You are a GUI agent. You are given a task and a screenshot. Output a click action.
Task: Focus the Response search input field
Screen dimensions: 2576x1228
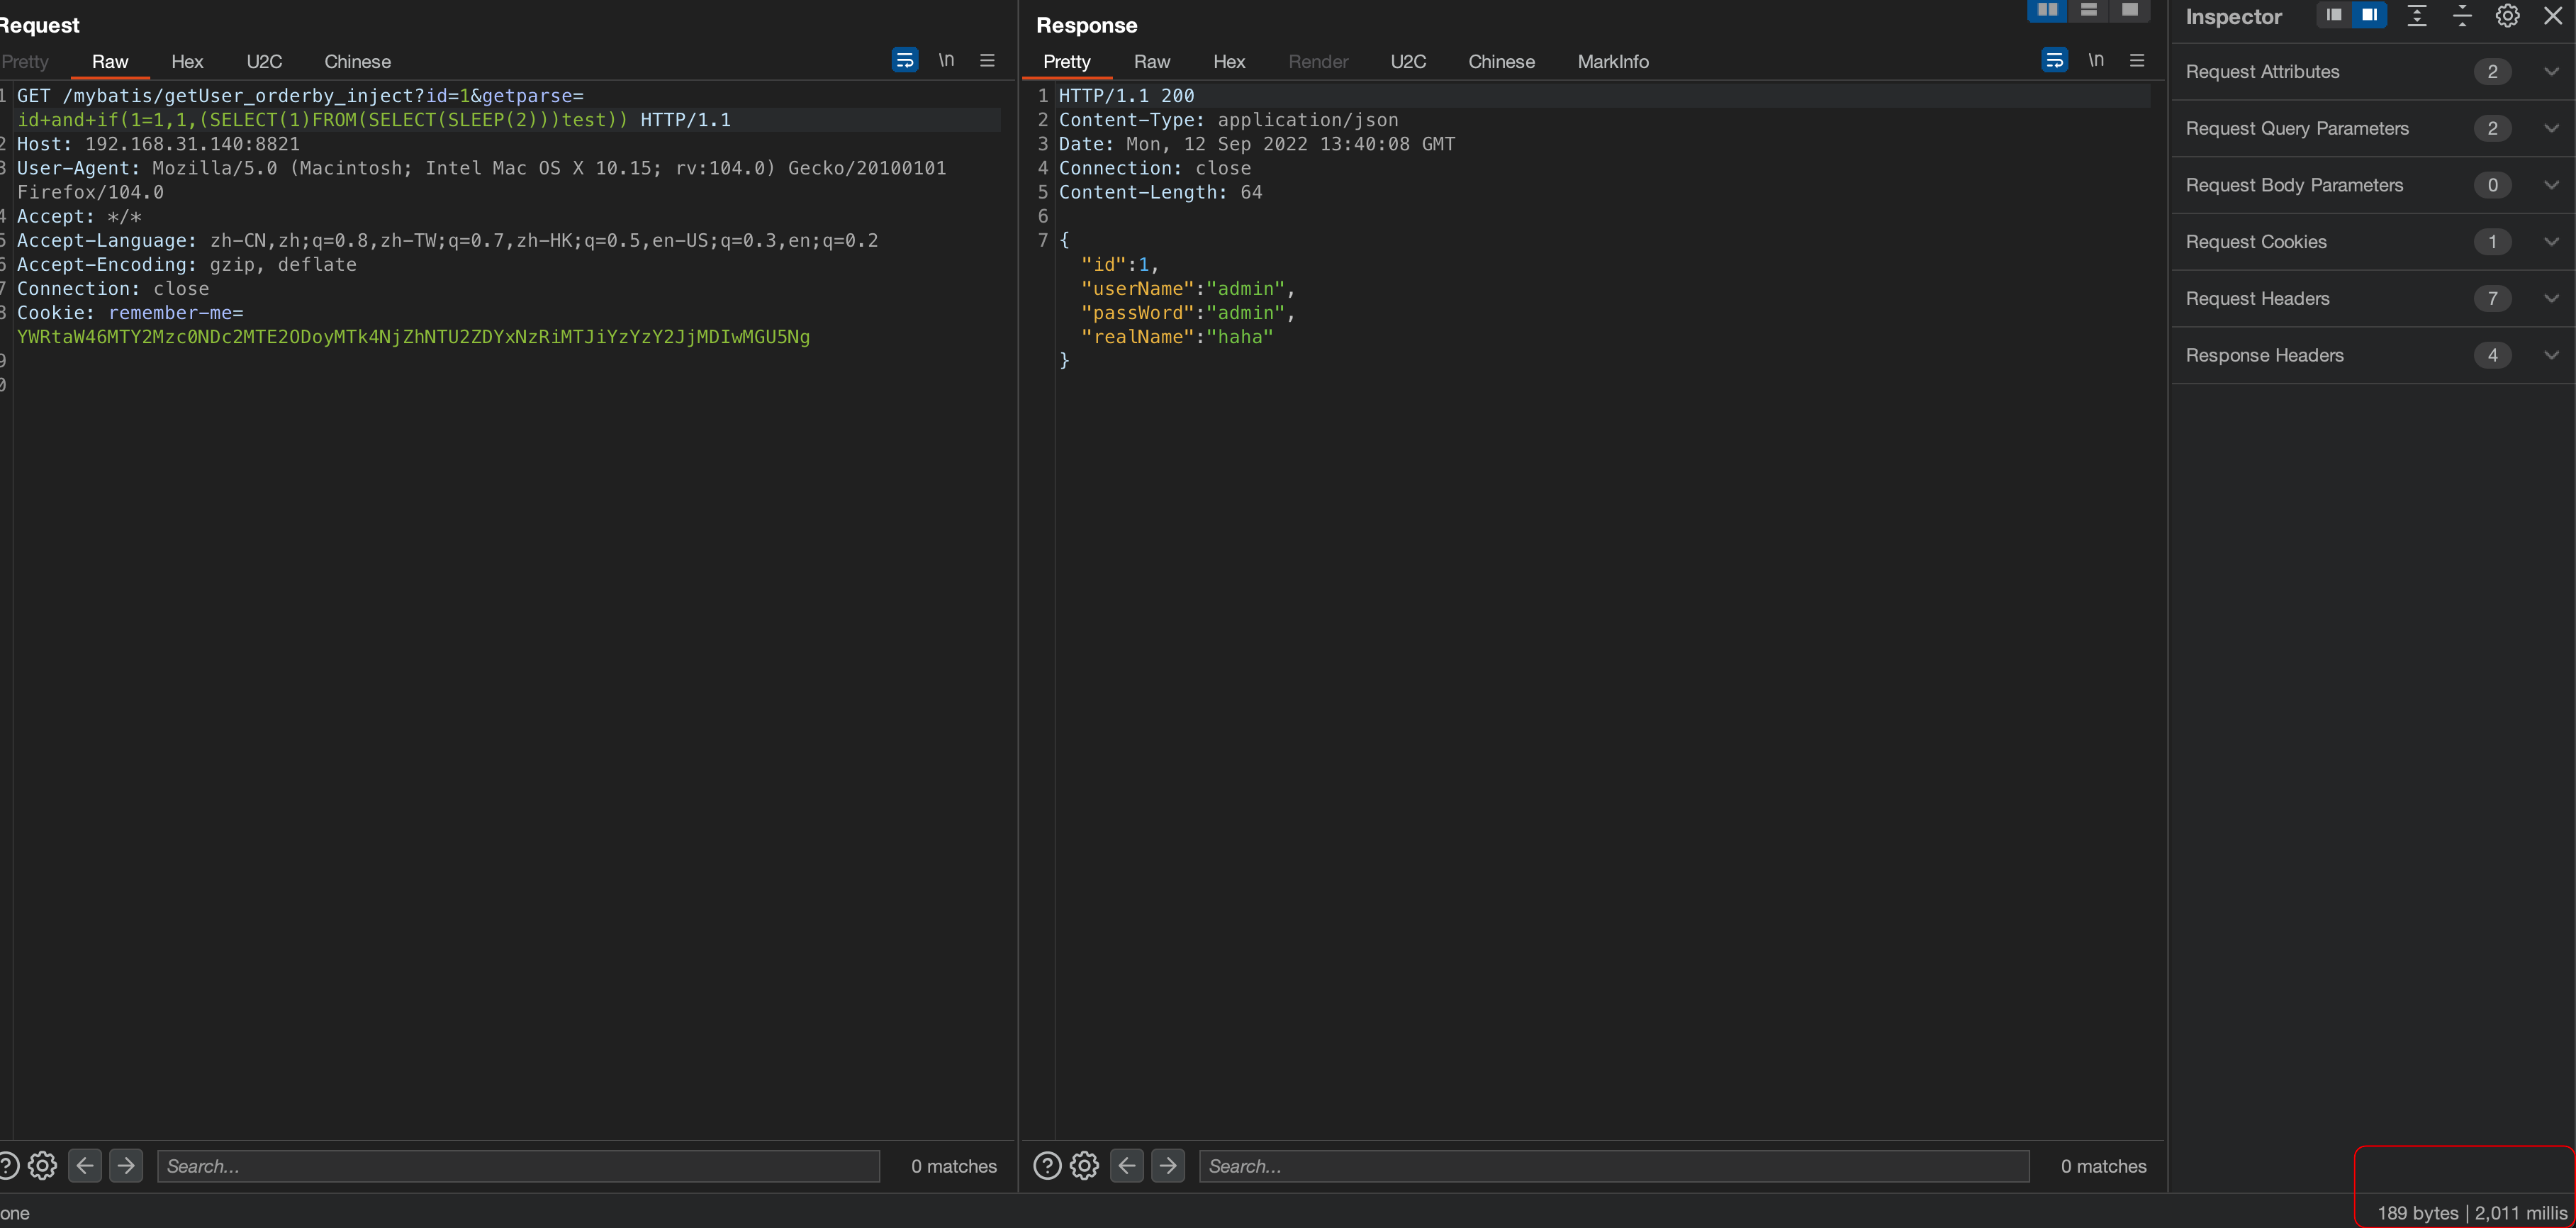(x=1613, y=1166)
